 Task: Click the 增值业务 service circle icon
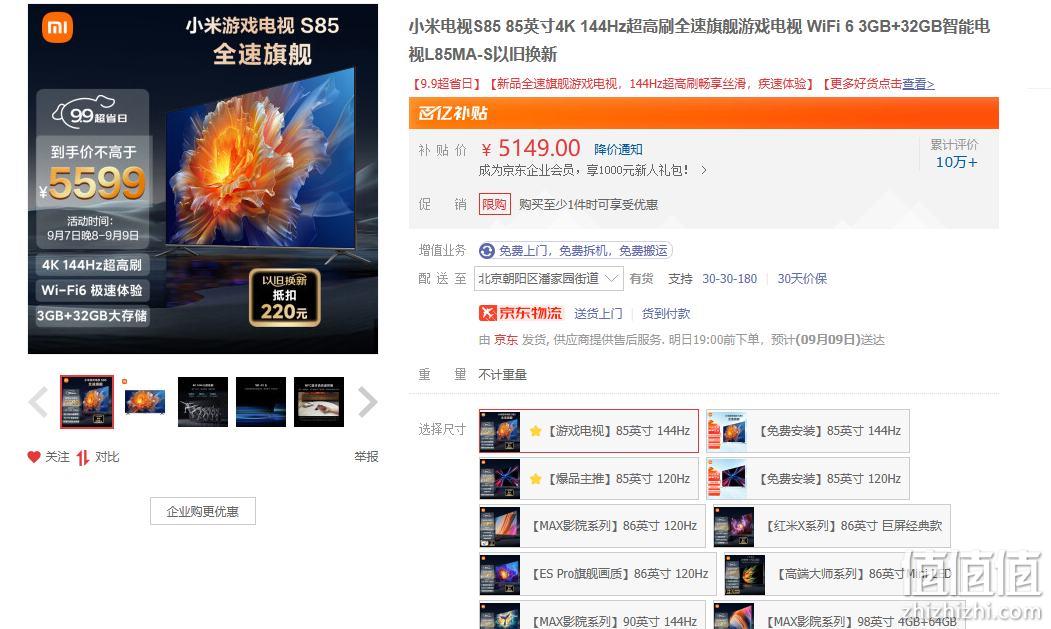coord(487,251)
